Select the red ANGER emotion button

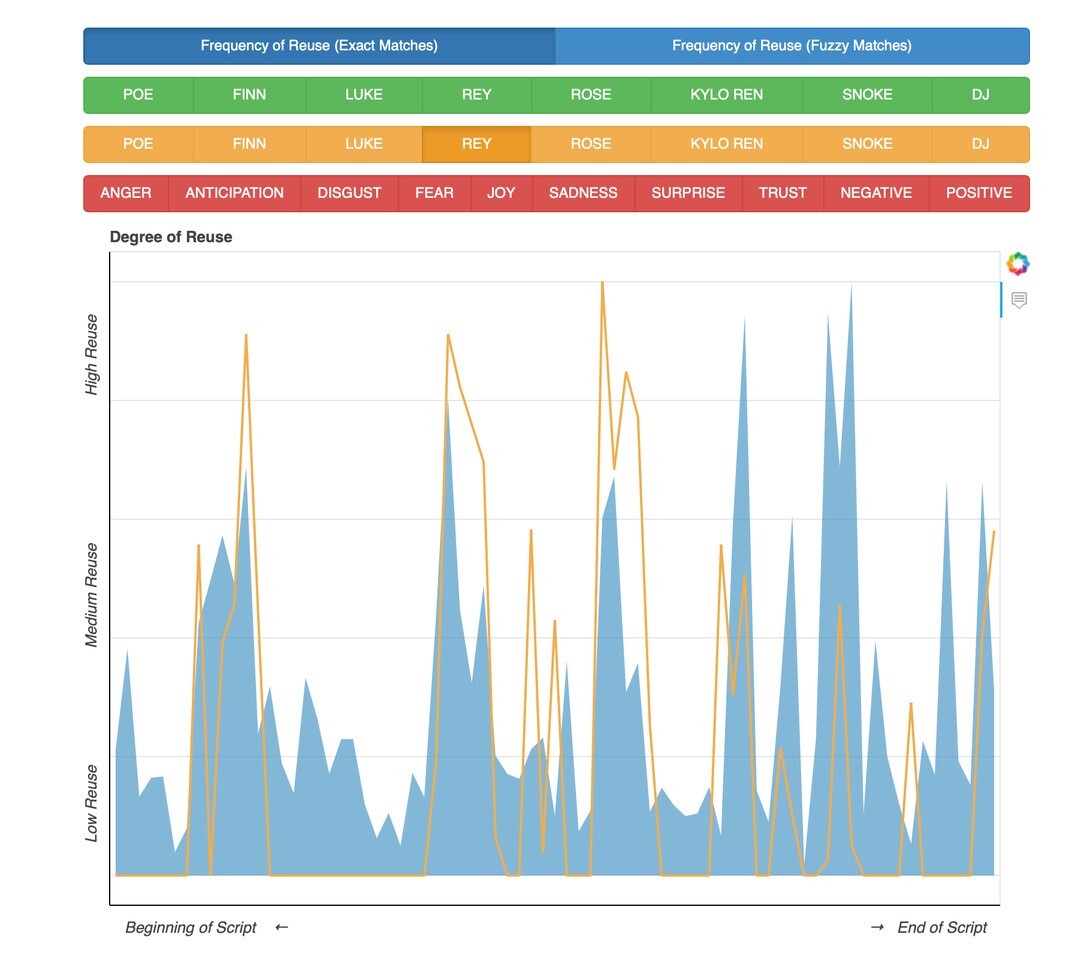(x=126, y=193)
